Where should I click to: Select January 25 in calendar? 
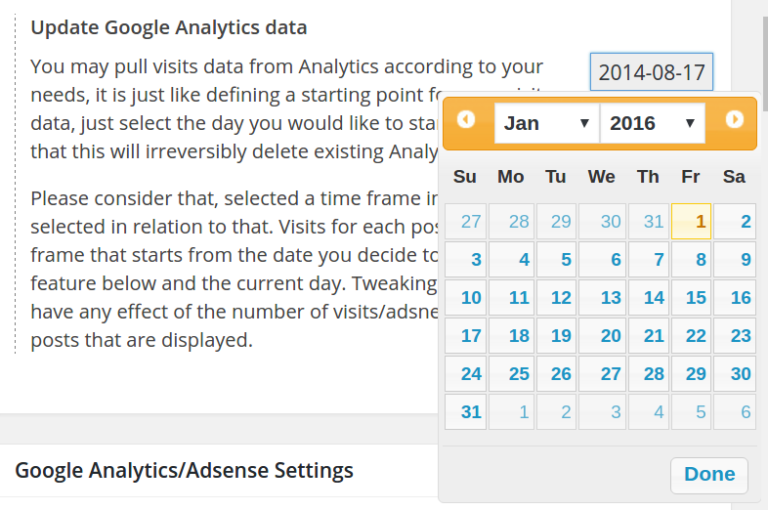[512, 373]
